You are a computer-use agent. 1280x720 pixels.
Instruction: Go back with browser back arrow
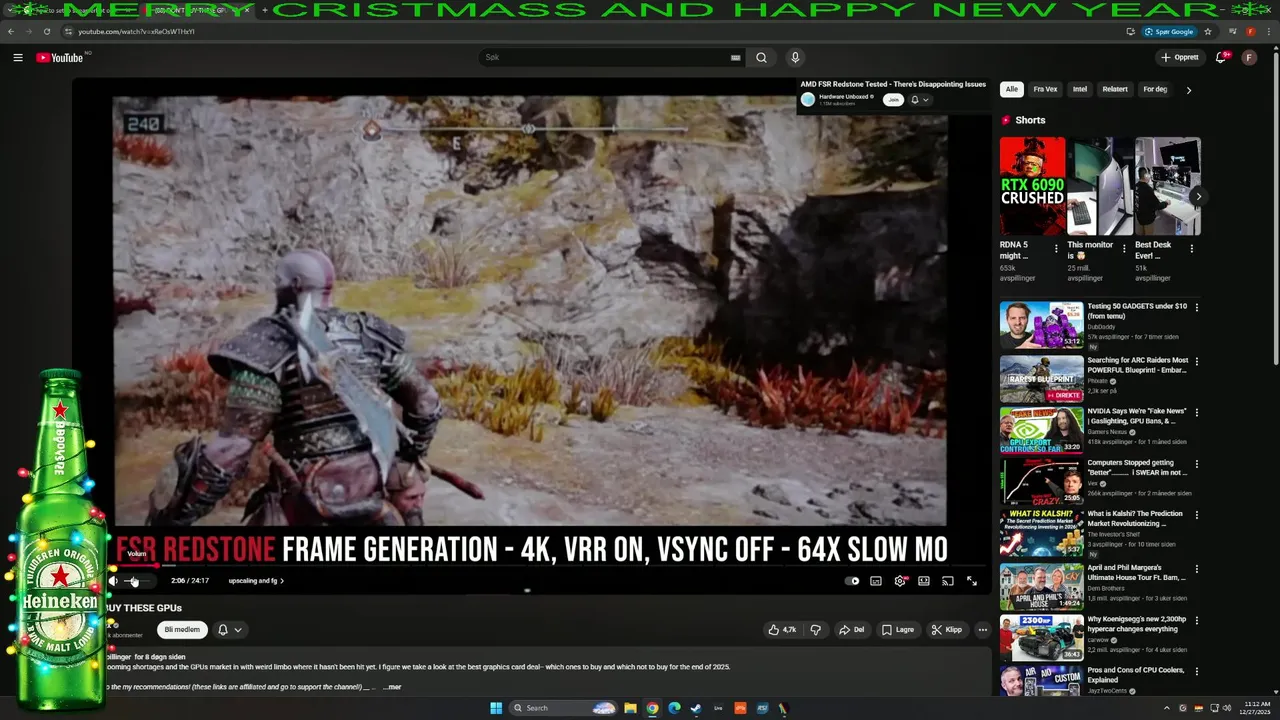point(11,31)
